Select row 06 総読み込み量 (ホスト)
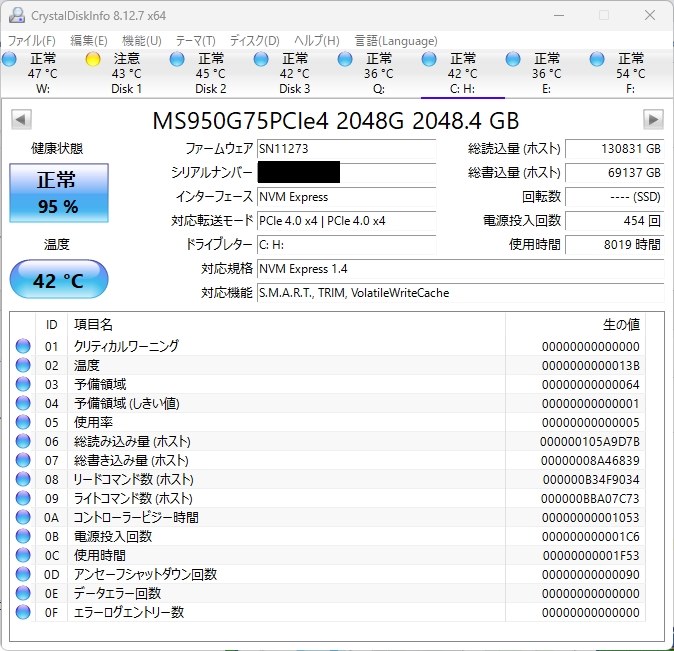The height and width of the screenshot is (651, 674). click(328, 441)
